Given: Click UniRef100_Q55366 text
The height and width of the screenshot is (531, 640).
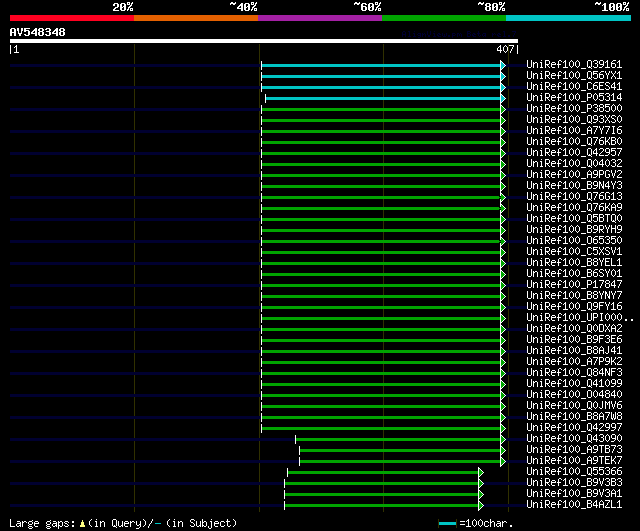Looking at the screenshot, I should [574, 472].
